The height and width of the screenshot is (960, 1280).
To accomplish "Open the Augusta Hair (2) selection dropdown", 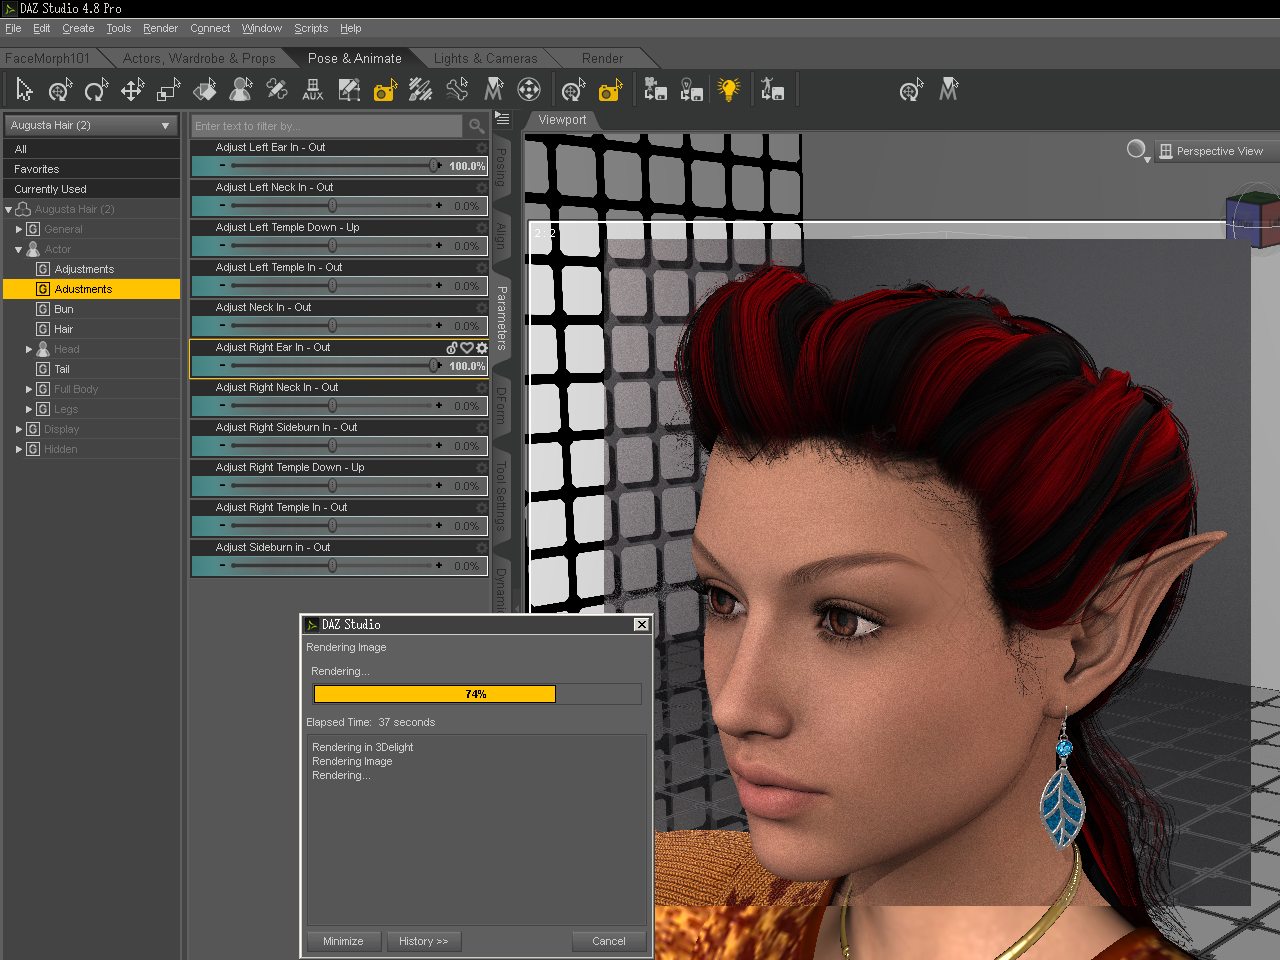I will tap(92, 126).
